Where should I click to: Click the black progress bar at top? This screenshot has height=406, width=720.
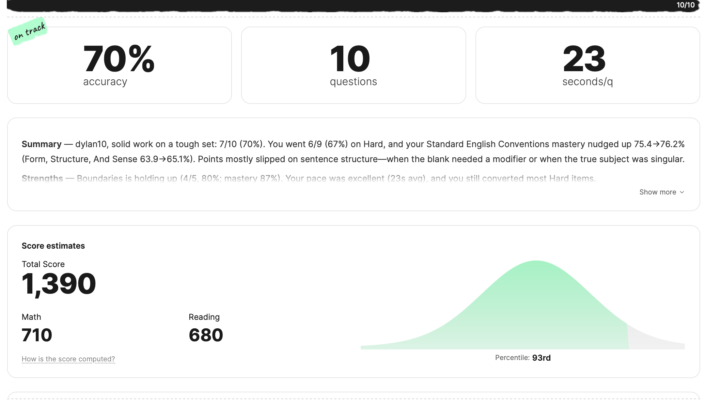(340, 5)
